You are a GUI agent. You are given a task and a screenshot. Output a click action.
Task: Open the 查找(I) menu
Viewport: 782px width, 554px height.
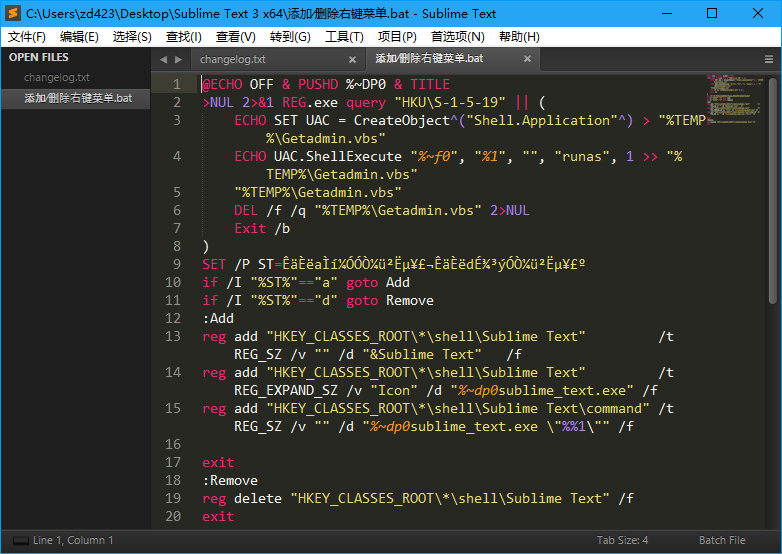coord(184,37)
